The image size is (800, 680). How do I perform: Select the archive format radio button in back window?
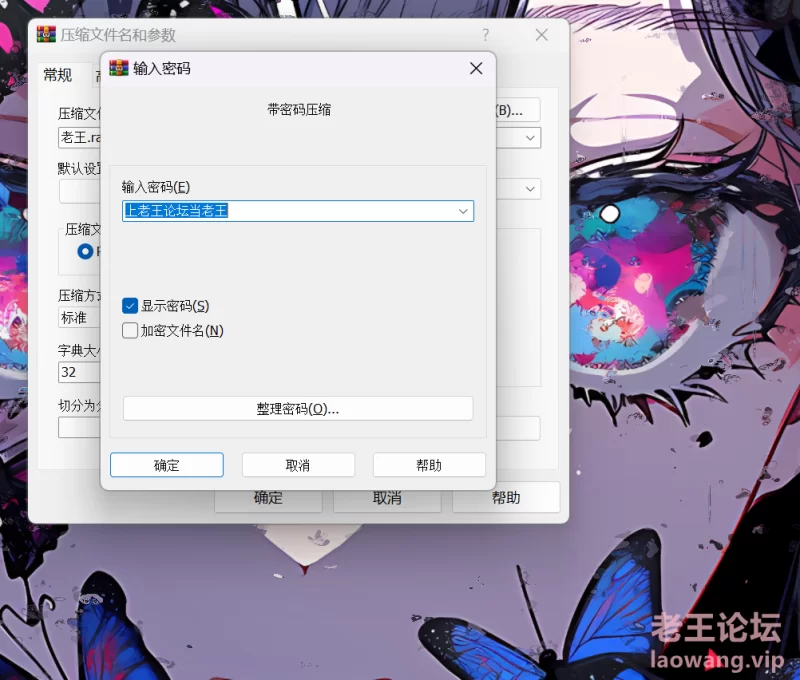point(85,251)
